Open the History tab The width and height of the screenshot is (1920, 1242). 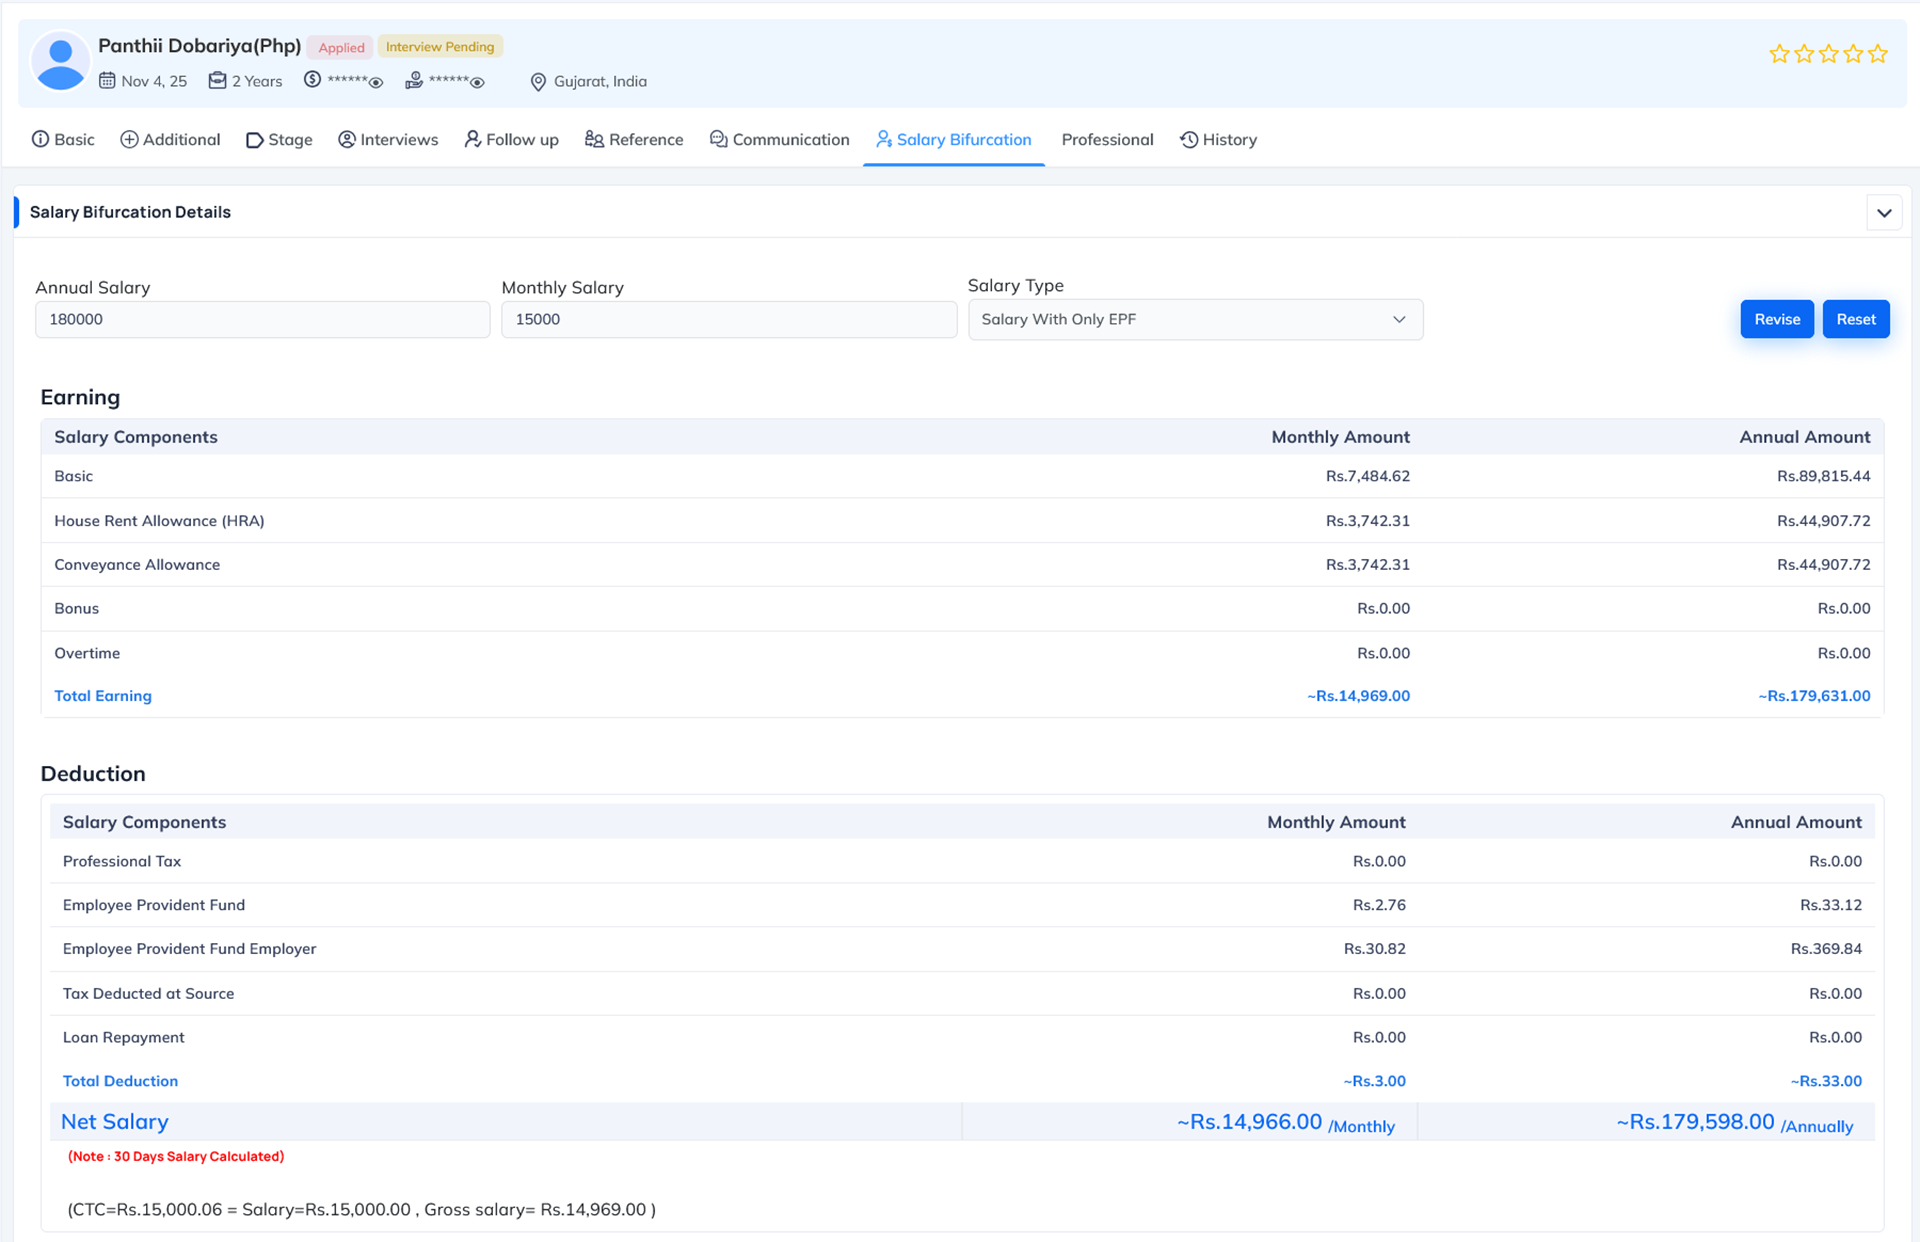point(1218,140)
